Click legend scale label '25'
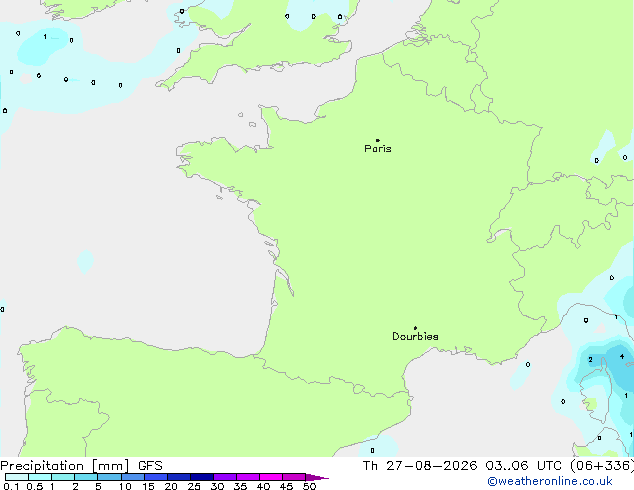634x490 pixels. pyautogui.click(x=194, y=486)
